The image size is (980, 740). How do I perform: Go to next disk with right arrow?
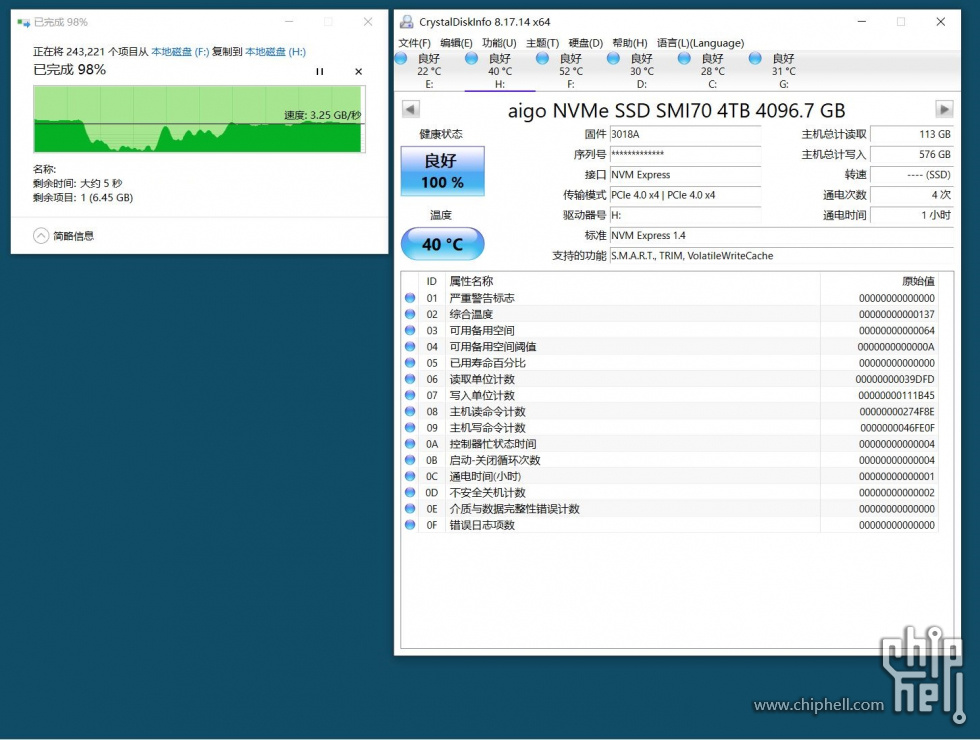(944, 109)
